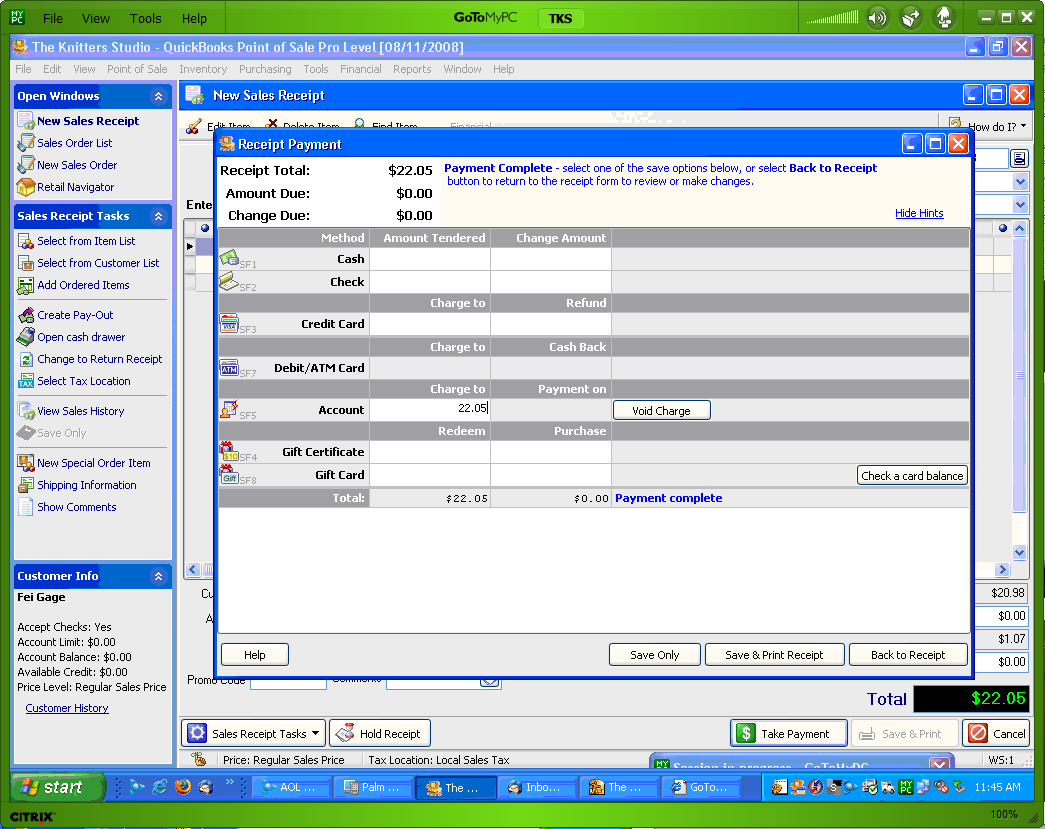Click the Change to Return Receipt icon
The width and height of the screenshot is (1045, 829).
pos(26,359)
